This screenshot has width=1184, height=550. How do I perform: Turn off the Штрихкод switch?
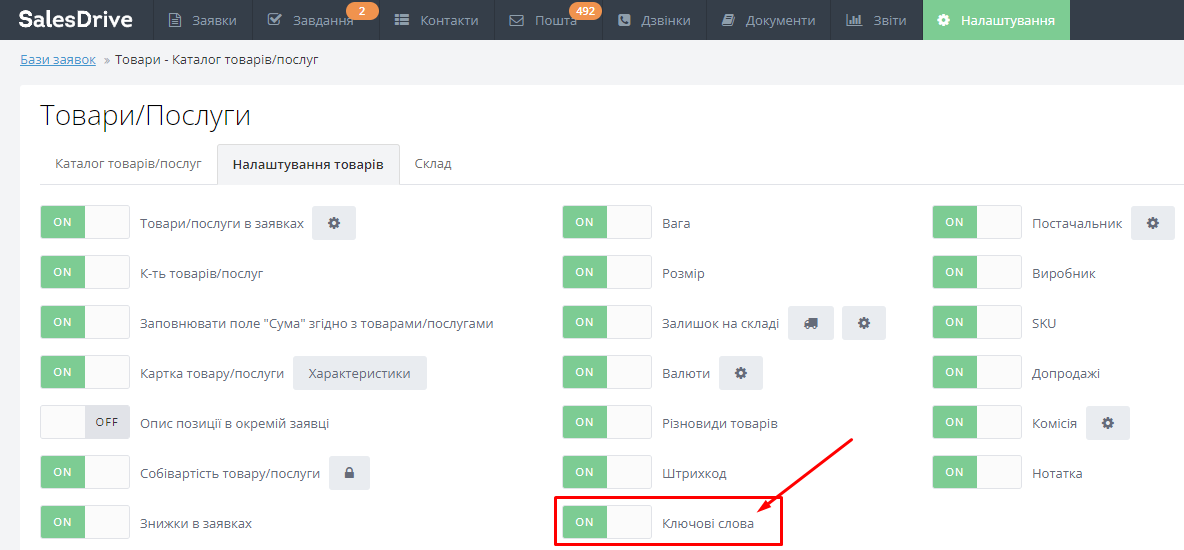(607, 472)
